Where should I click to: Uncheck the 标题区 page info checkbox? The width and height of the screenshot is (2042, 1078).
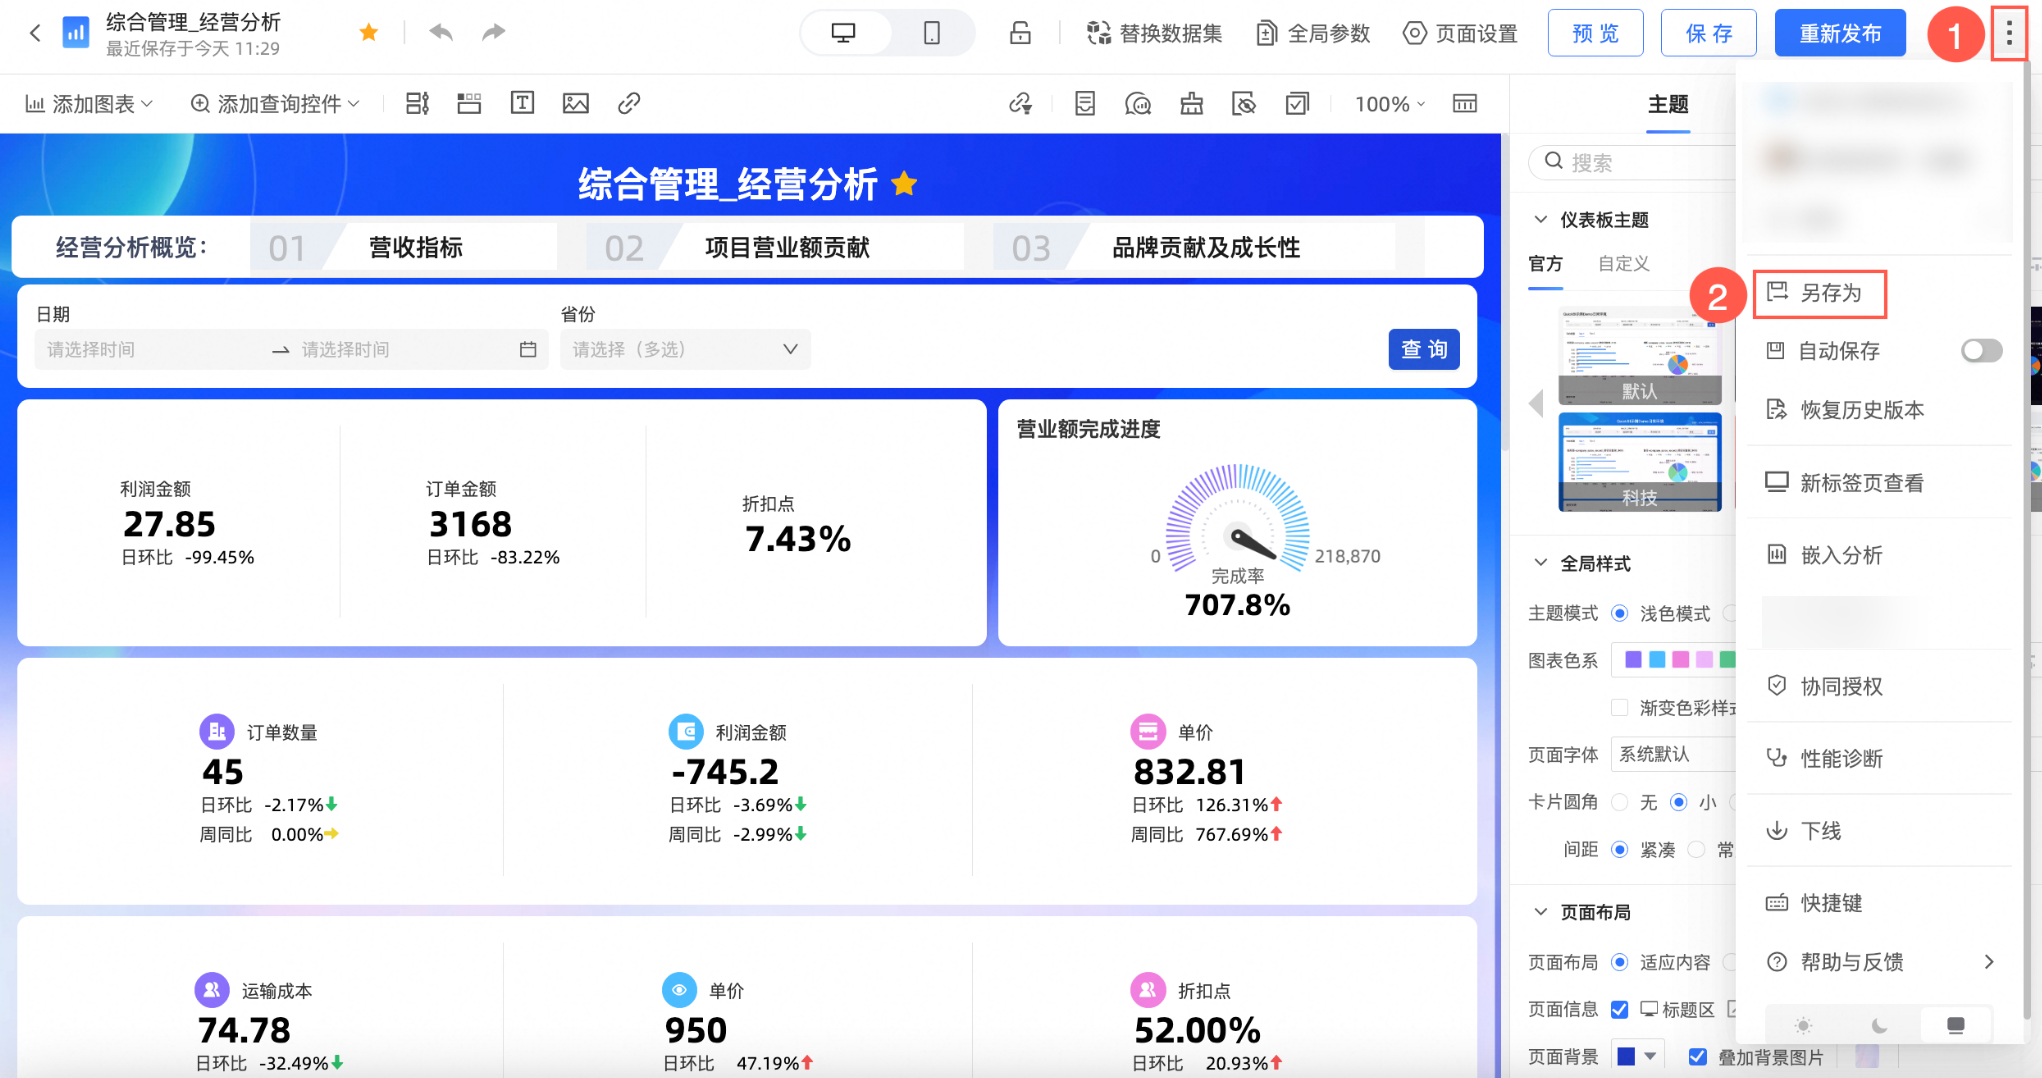tap(1620, 1010)
